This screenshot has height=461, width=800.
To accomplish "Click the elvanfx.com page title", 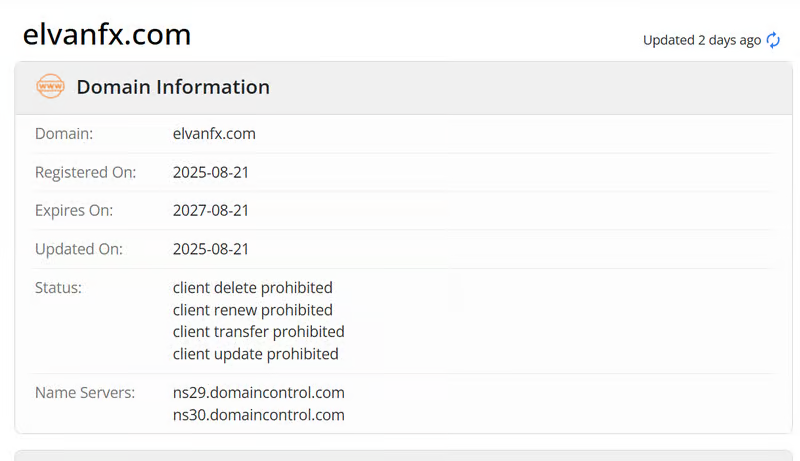I will click(x=107, y=35).
